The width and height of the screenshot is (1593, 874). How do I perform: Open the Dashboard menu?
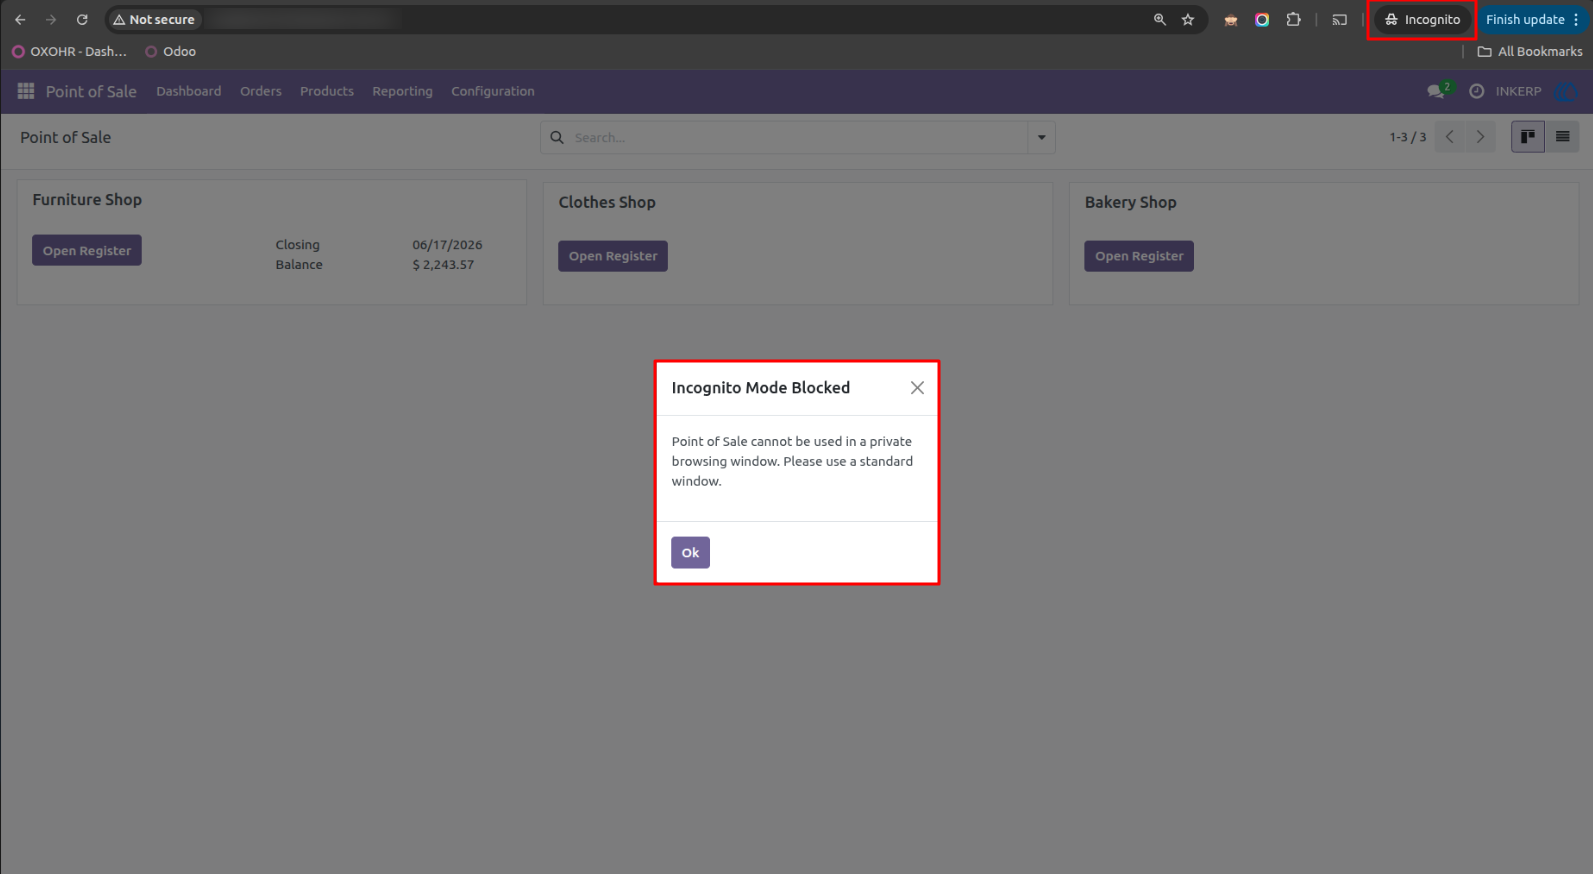(x=189, y=91)
